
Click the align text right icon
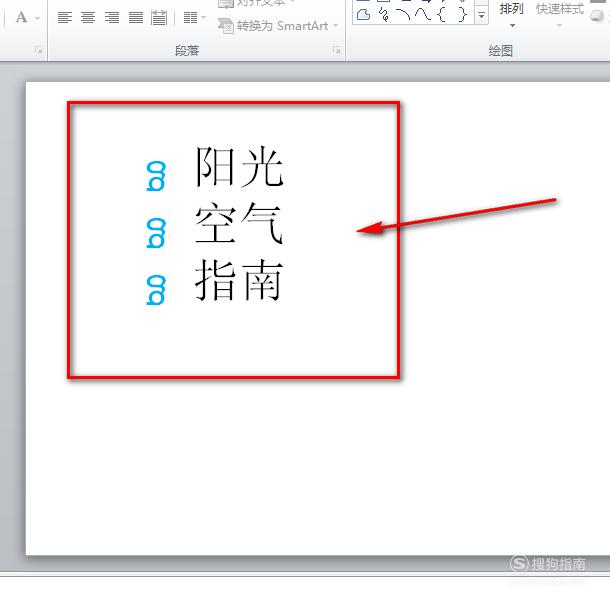(112, 18)
